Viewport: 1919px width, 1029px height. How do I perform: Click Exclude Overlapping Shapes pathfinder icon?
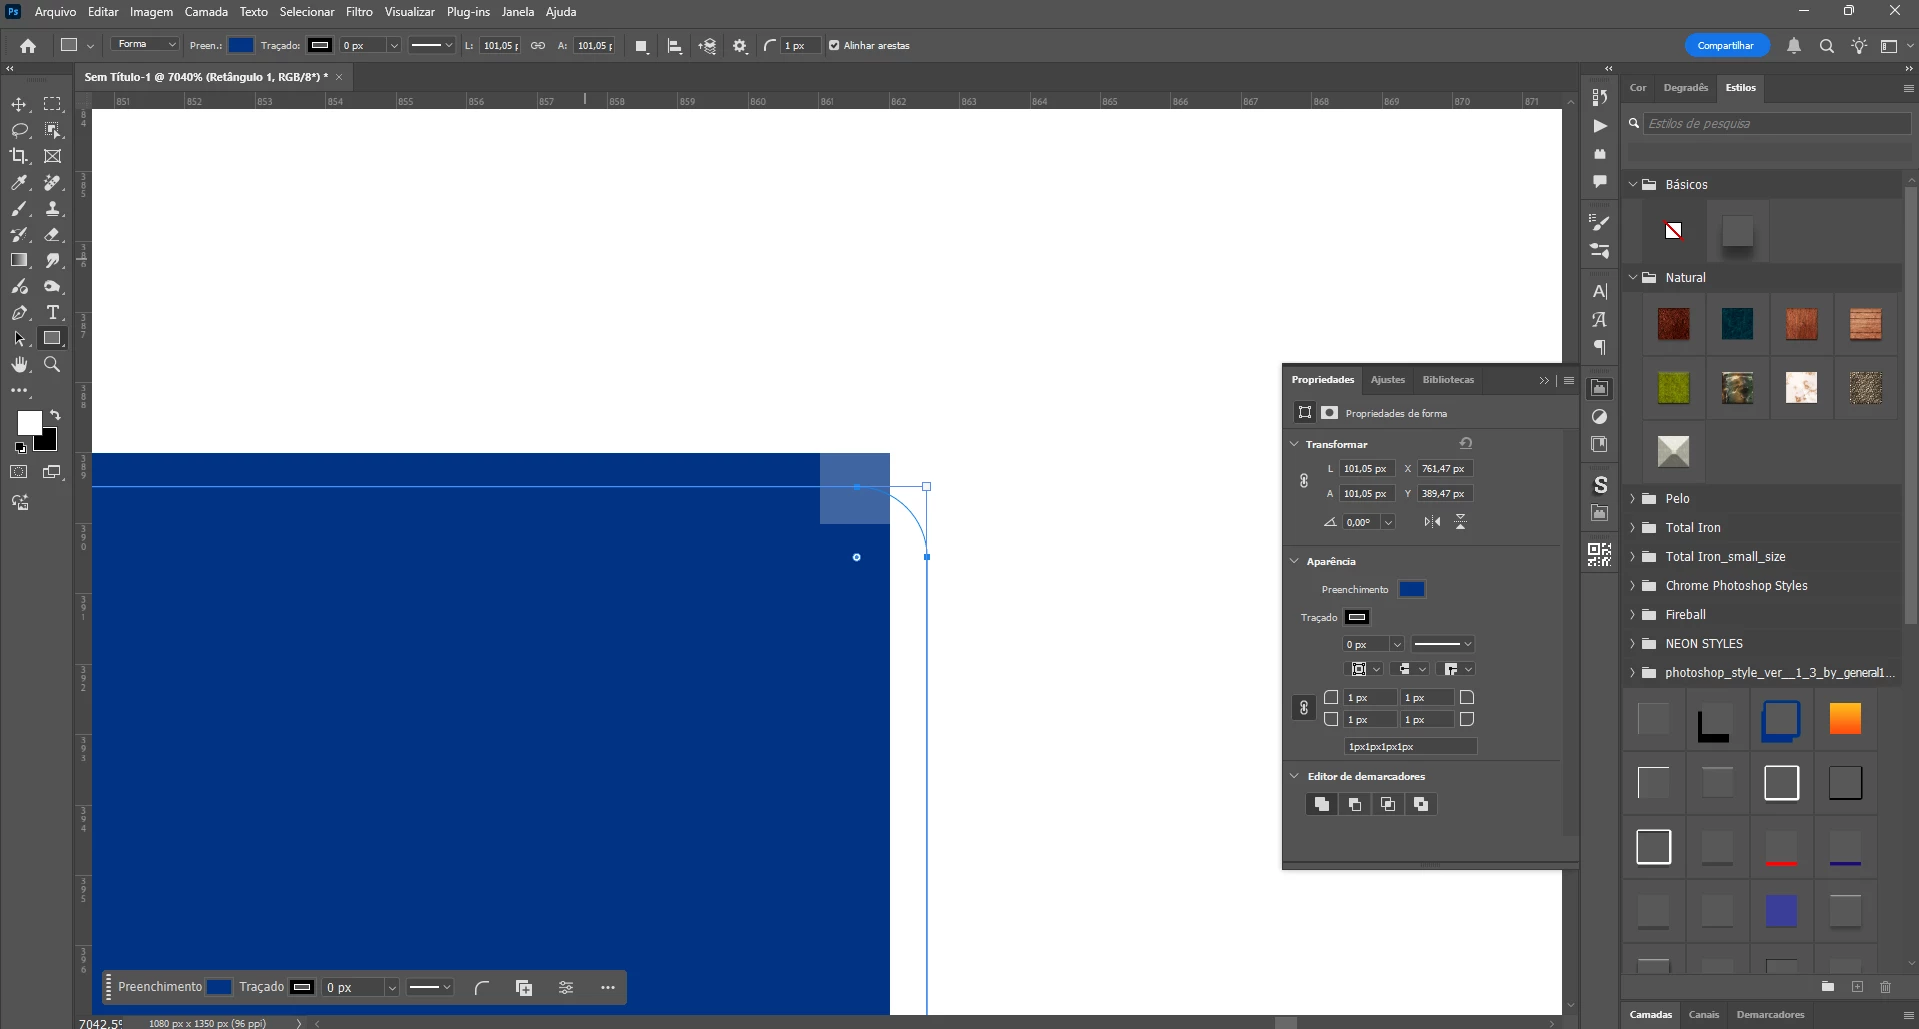pyautogui.click(x=1421, y=804)
